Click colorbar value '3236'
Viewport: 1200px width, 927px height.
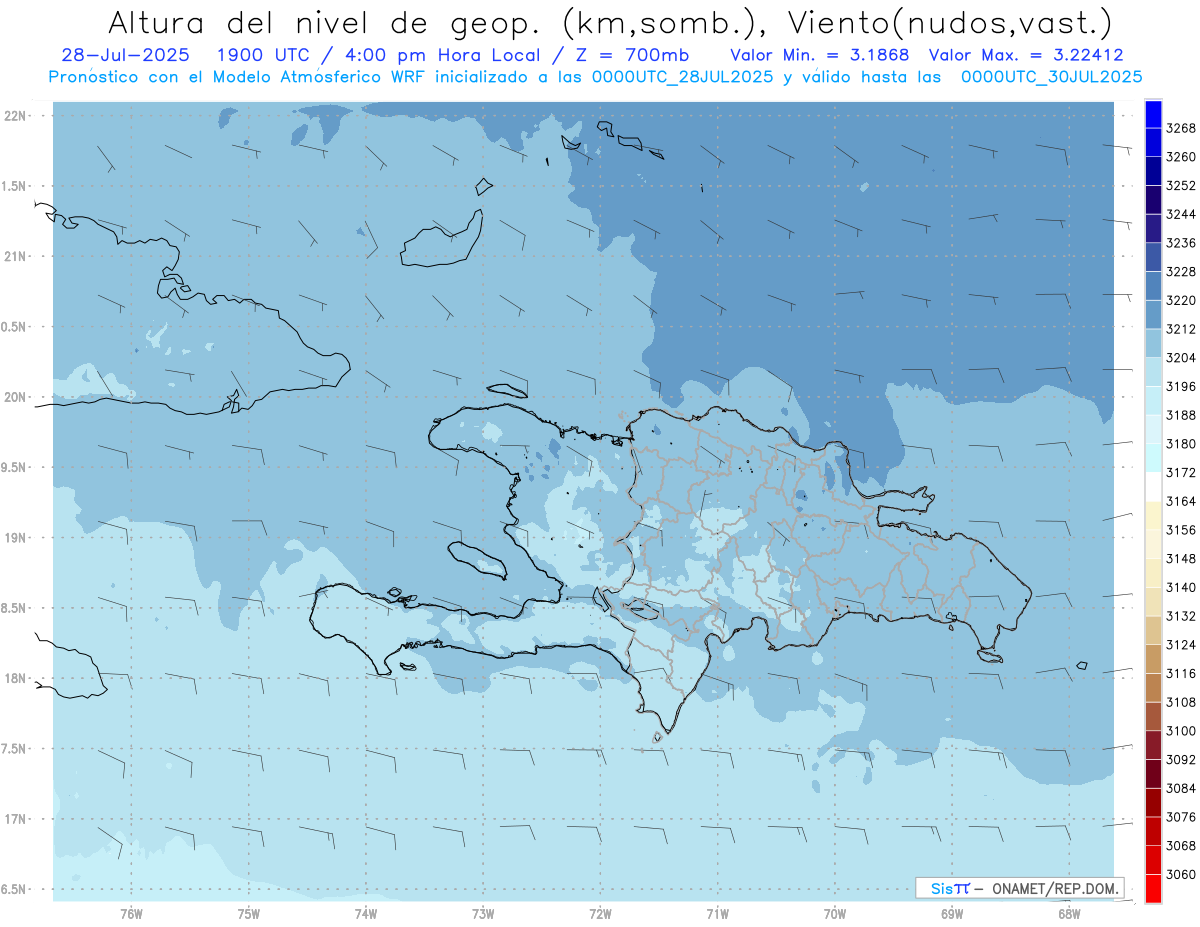click(x=1181, y=243)
